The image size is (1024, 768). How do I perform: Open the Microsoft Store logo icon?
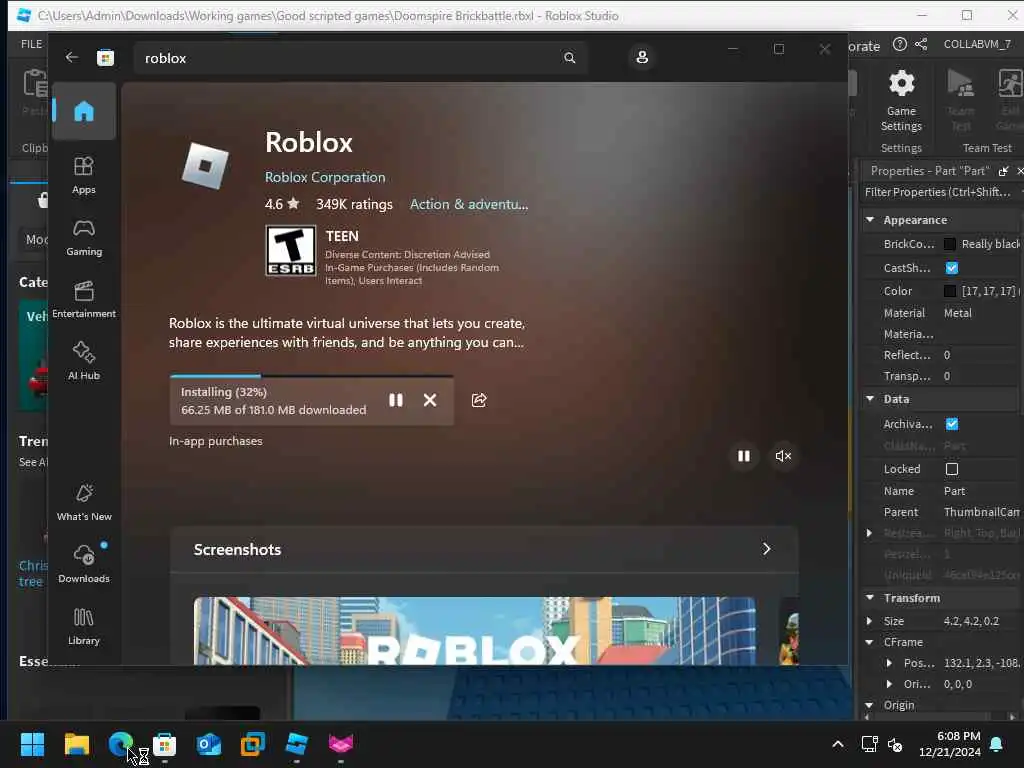tap(105, 58)
